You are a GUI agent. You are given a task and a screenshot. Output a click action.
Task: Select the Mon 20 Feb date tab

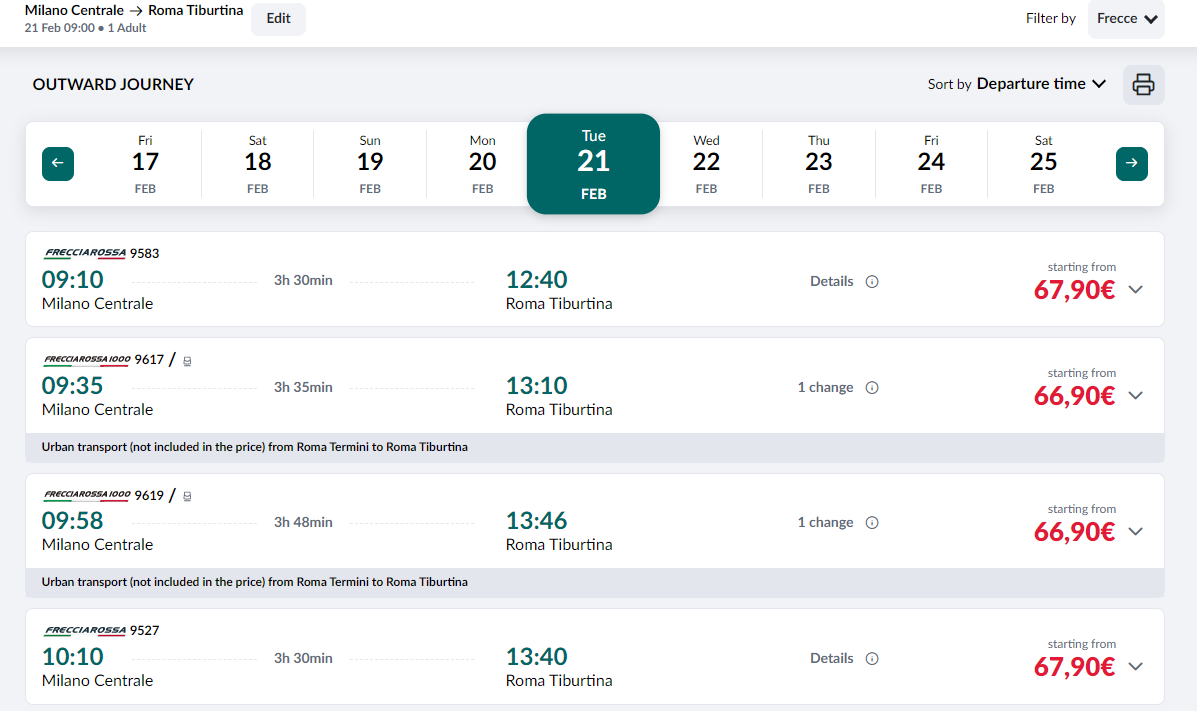click(x=482, y=164)
